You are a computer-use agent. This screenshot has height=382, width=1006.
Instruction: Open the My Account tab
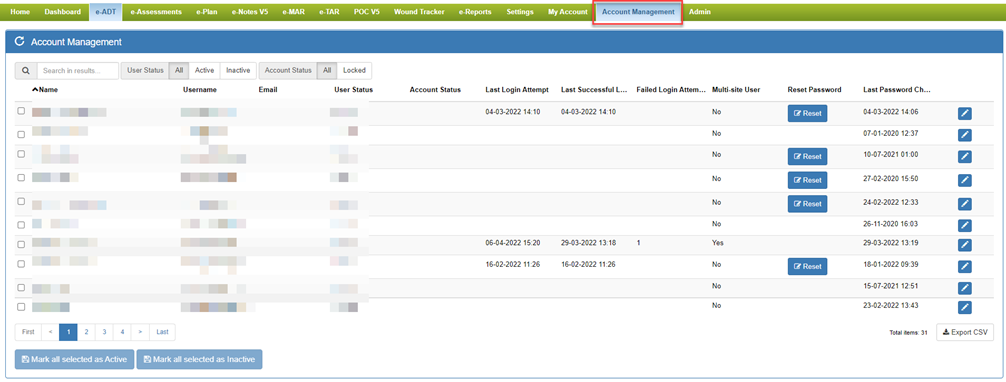coord(567,12)
